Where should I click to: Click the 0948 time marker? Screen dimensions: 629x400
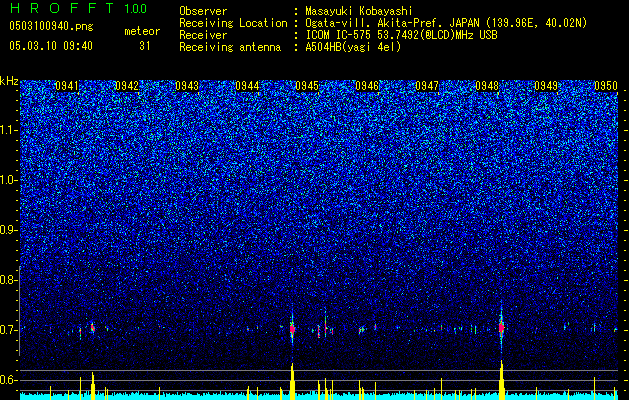tap(487, 86)
